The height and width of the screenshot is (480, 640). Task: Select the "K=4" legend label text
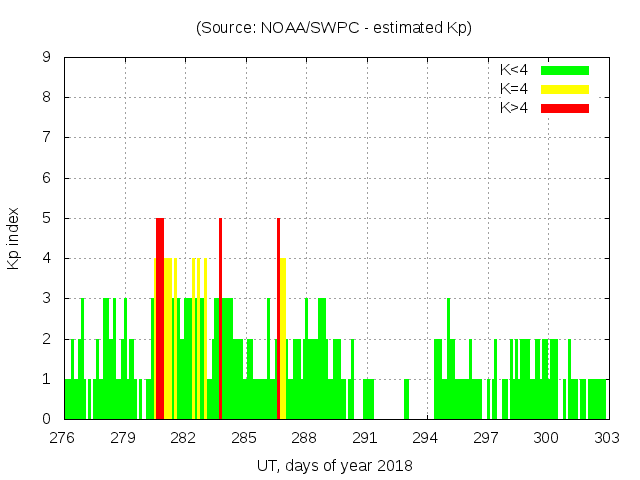[x=514, y=89]
